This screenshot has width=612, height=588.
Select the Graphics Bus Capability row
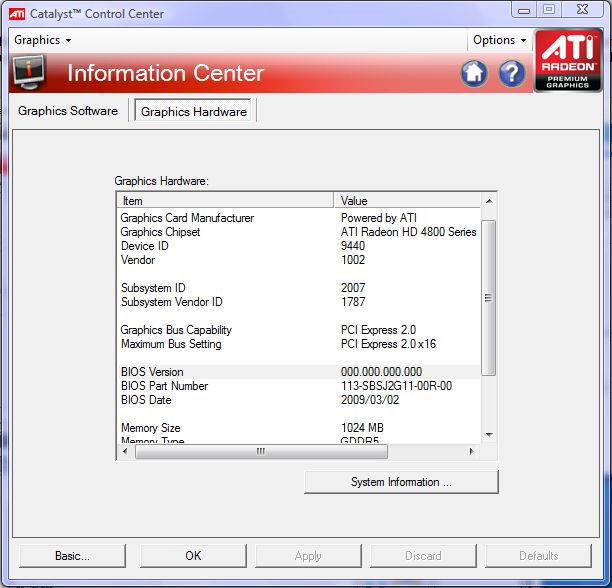299,330
